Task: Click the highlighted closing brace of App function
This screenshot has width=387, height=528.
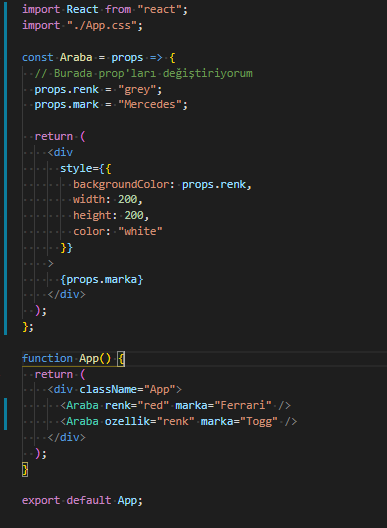Action: (x=25, y=469)
